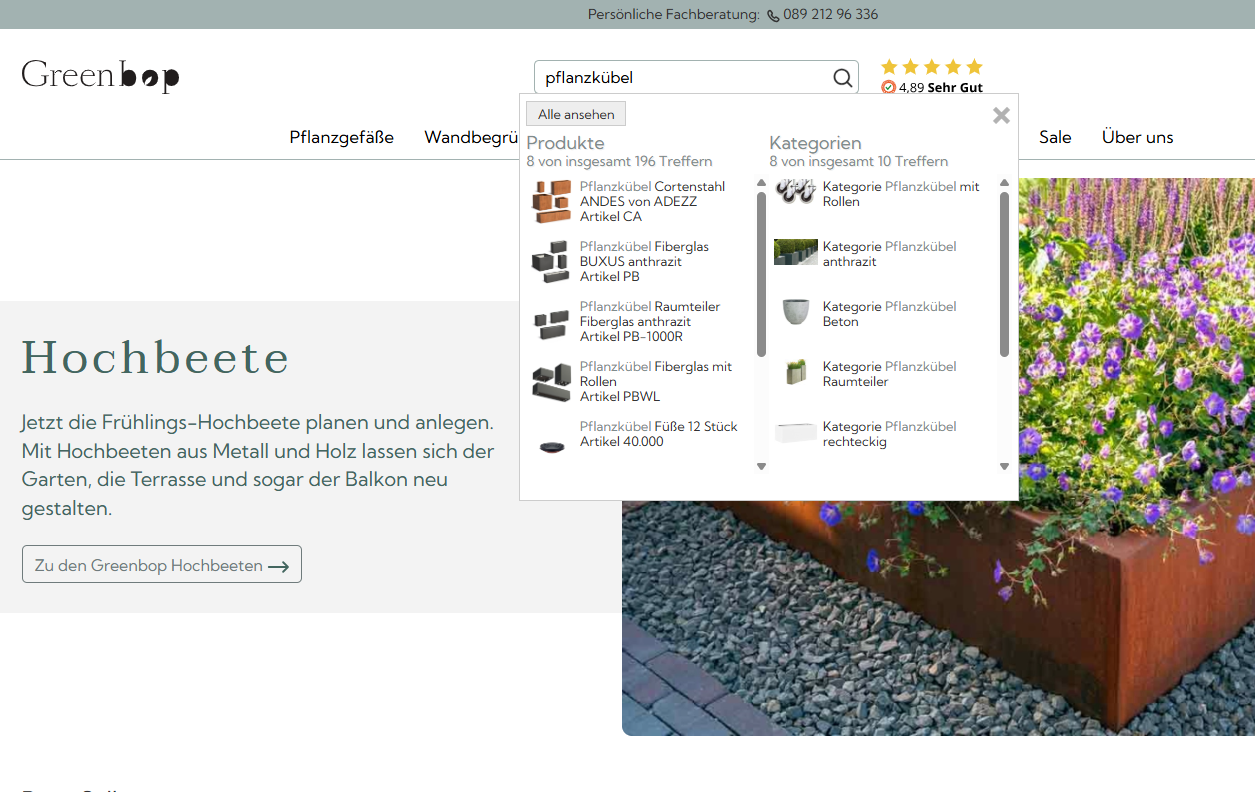The image size is (1255, 792).
Task: Open Cortenstahl ANDES product thumbnail
Action: point(551,201)
